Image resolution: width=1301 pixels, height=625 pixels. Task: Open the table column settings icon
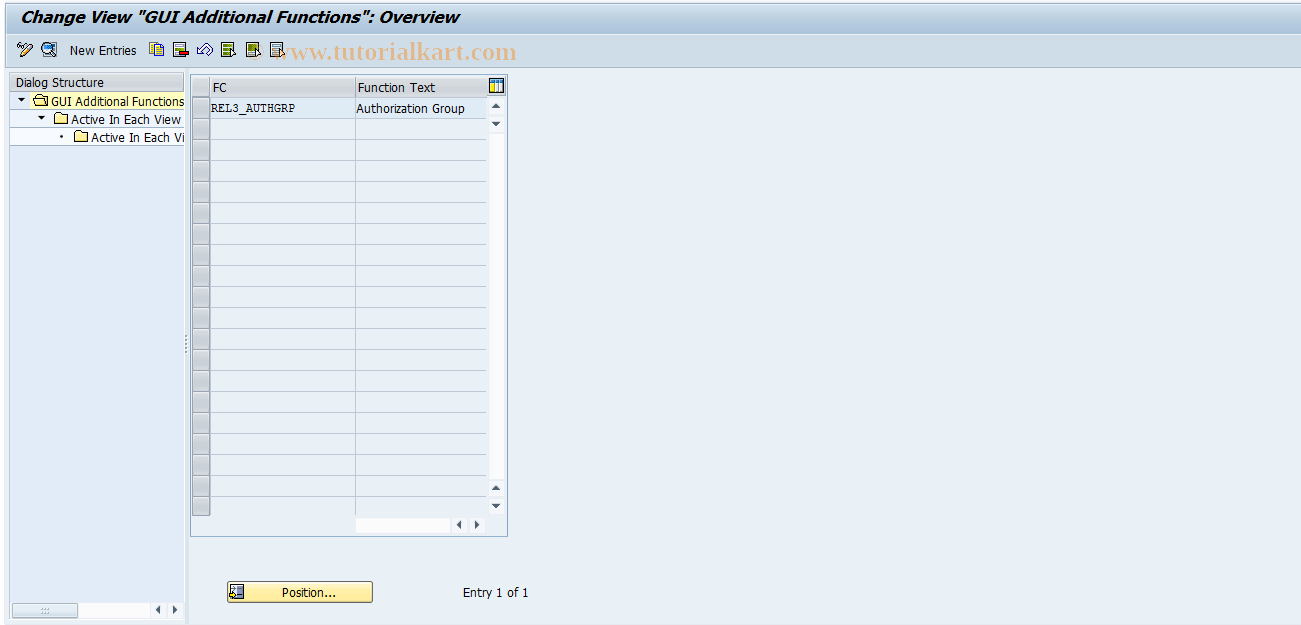pos(496,86)
